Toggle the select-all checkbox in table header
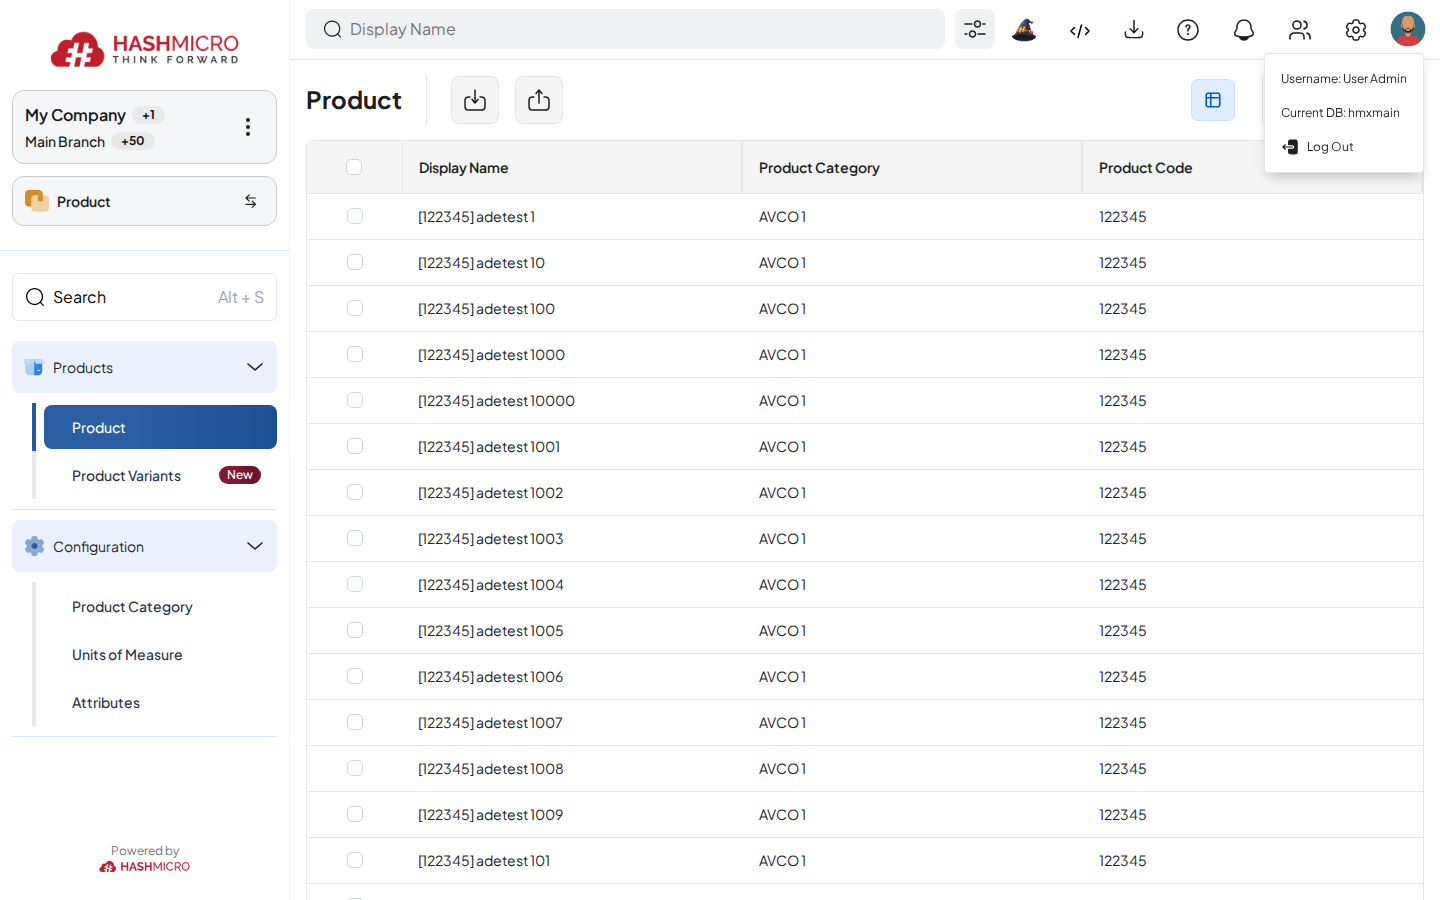 click(x=354, y=167)
